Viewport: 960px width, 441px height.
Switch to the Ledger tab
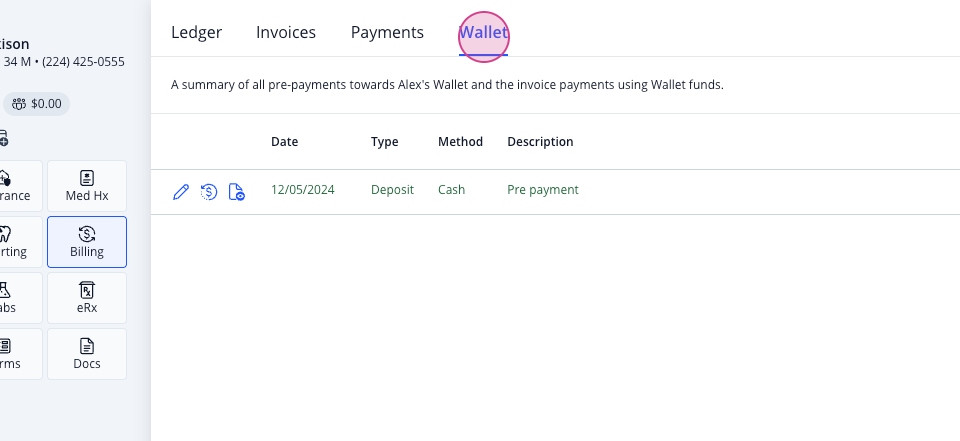point(197,32)
